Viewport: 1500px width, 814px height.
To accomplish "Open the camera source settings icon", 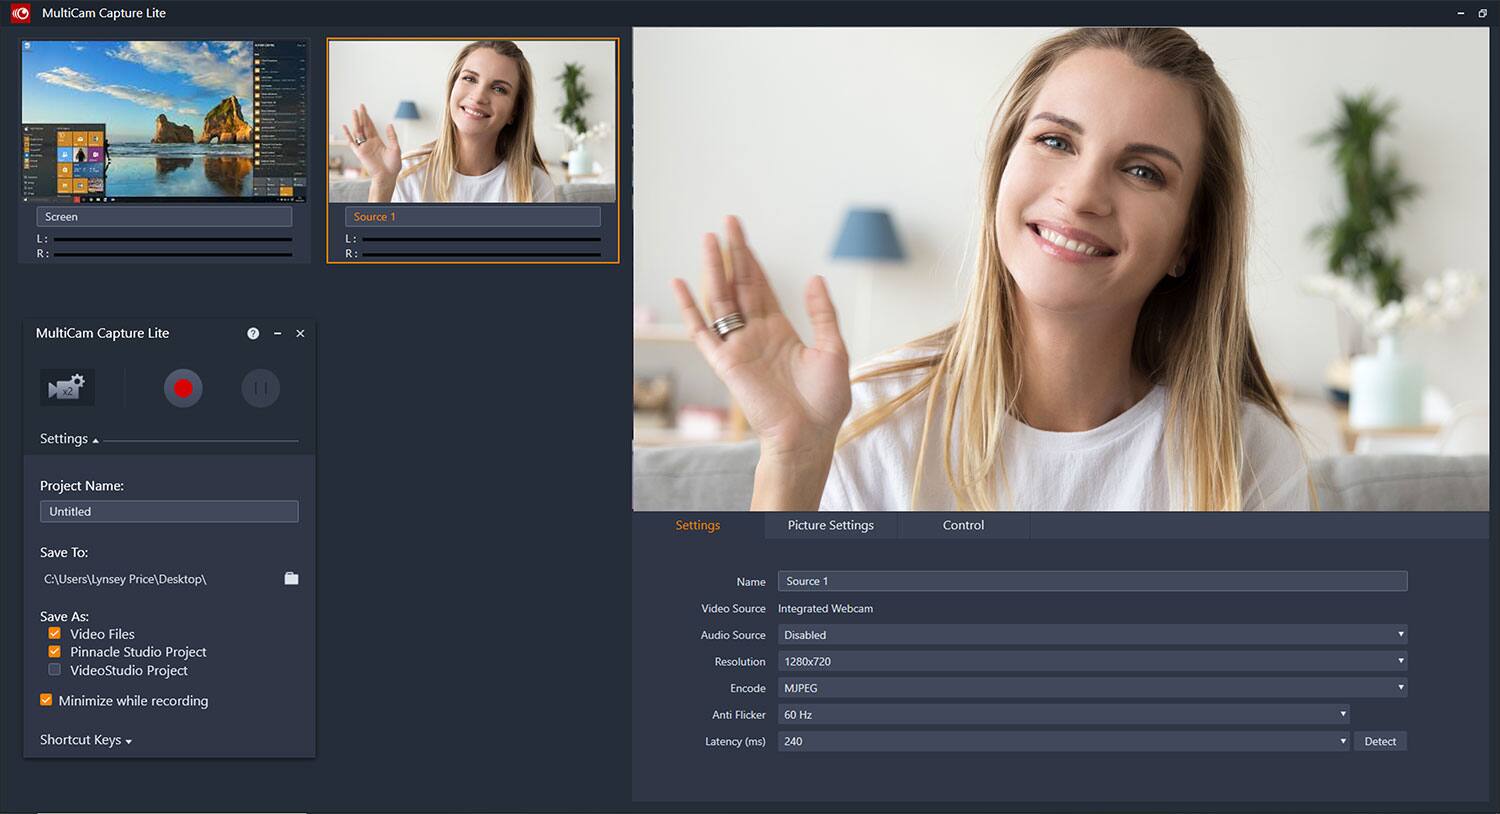I will tap(67, 388).
